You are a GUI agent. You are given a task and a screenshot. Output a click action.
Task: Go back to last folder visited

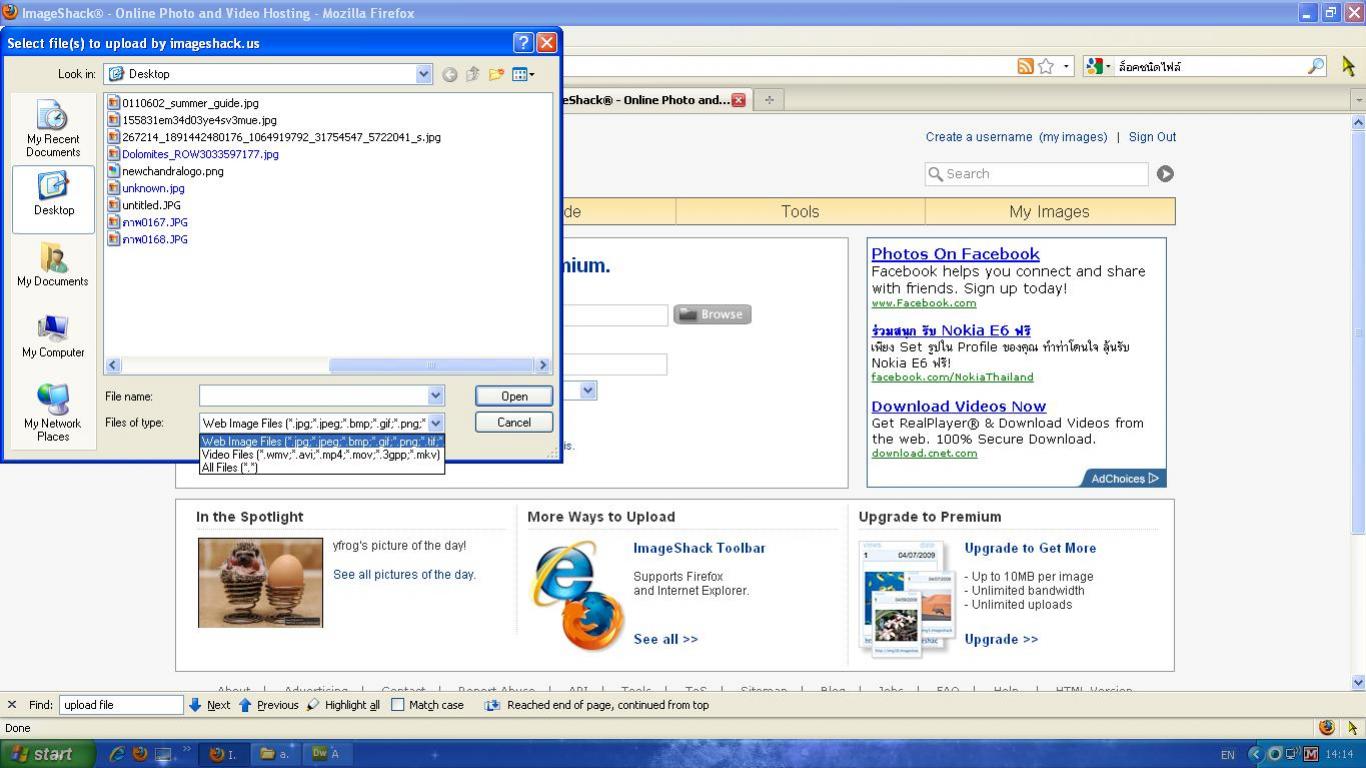(x=450, y=74)
